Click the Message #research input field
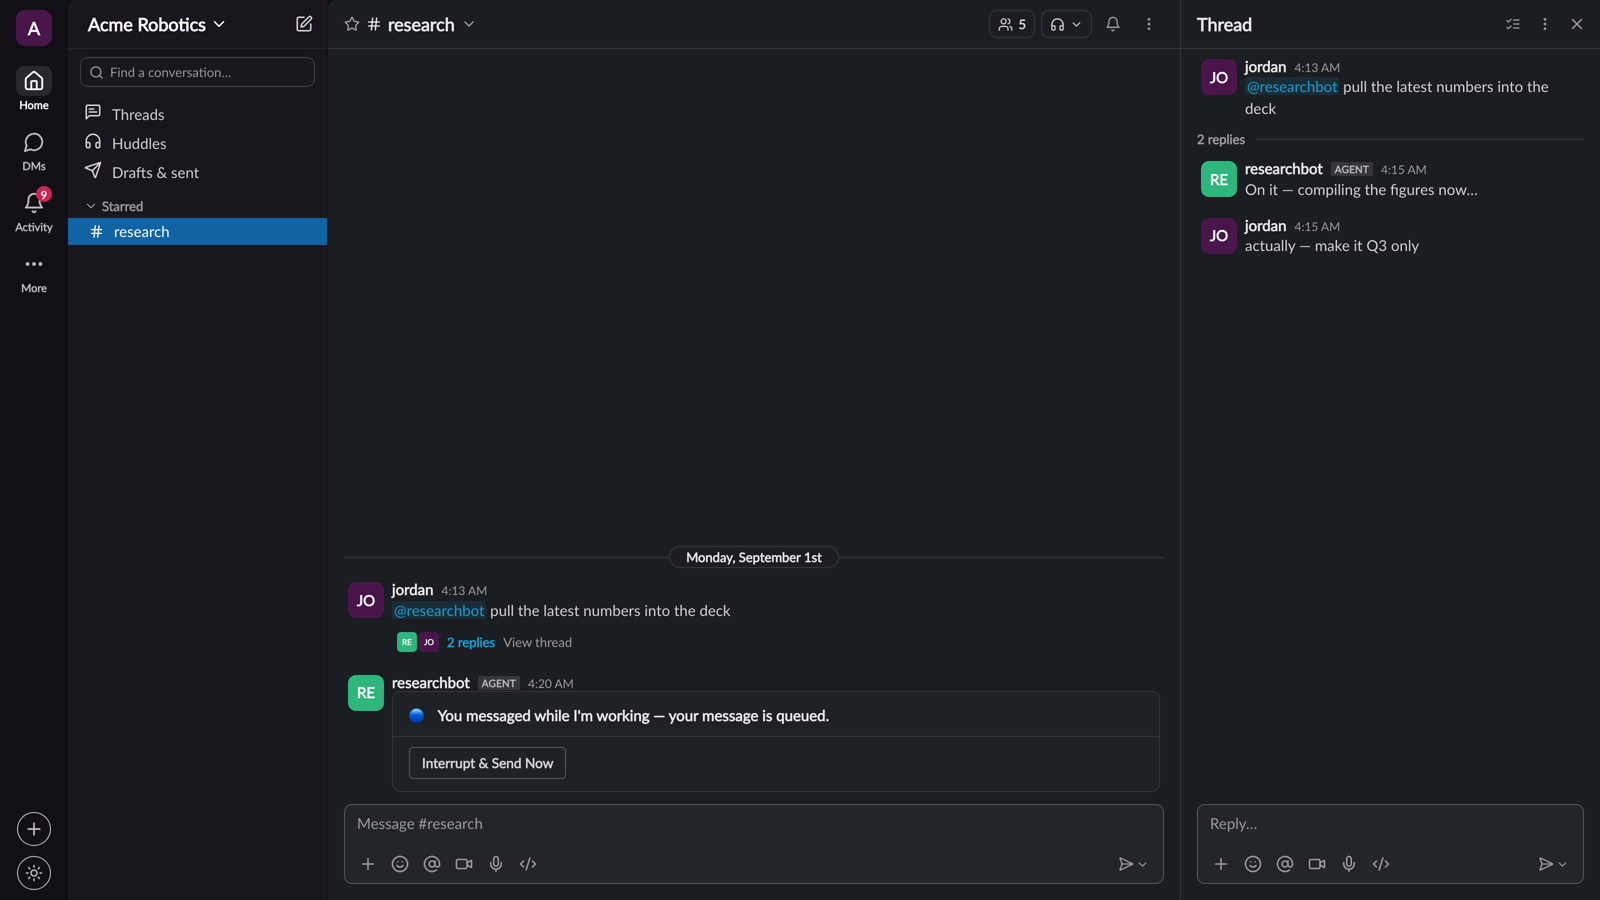Screen dimensions: 1600x900 point(753,824)
